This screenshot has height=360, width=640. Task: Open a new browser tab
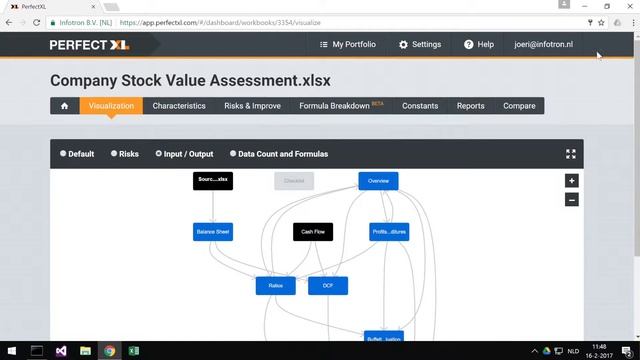pos(111,7)
